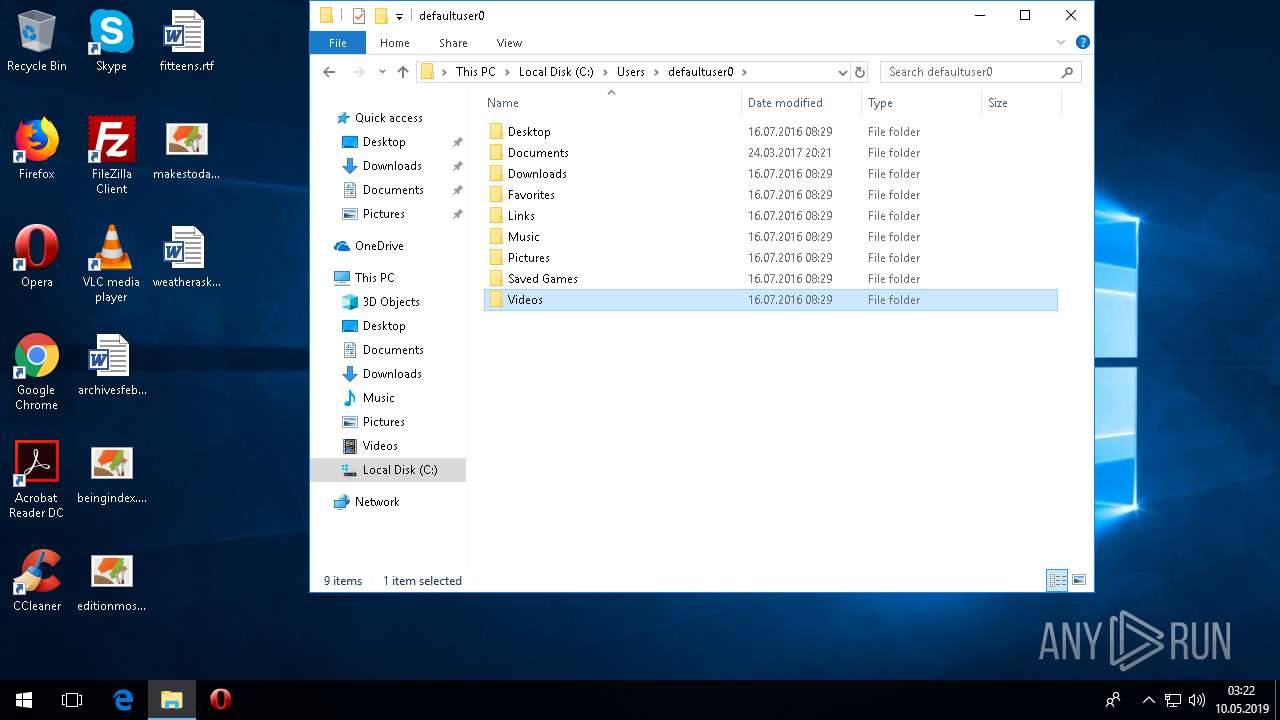The height and width of the screenshot is (720, 1280).
Task: Select Videos under This PC in sidebar
Action: tap(380, 446)
